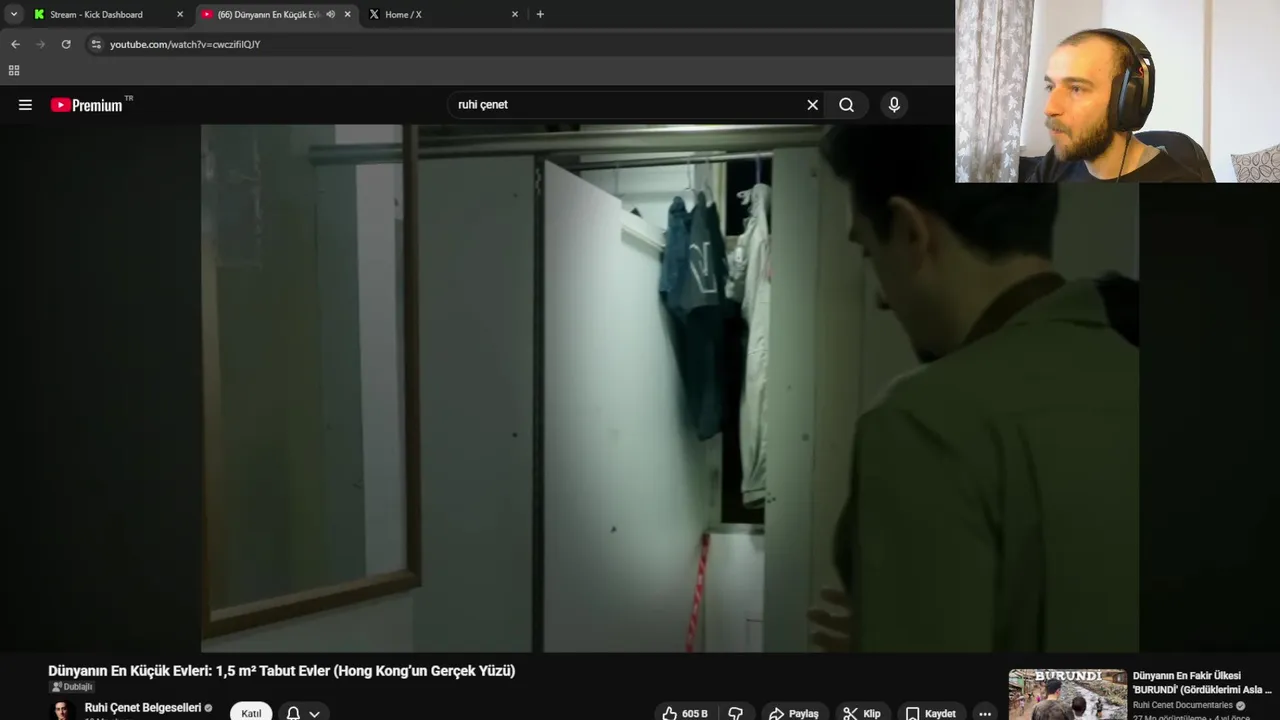
Task: Save the video with Kaydet
Action: coord(931,713)
